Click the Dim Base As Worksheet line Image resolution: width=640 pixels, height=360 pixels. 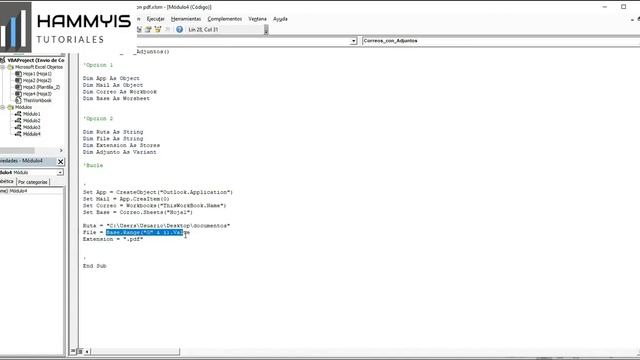point(116,98)
